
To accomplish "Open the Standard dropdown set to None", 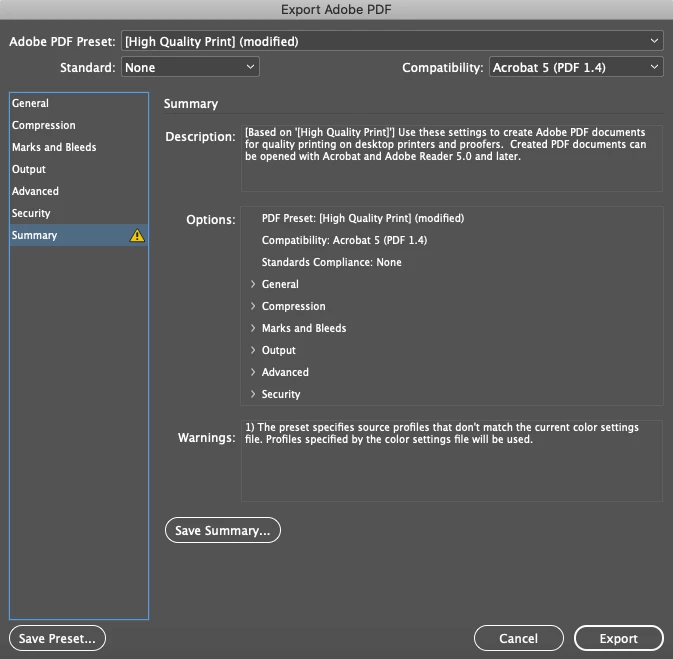I will pos(190,67).
